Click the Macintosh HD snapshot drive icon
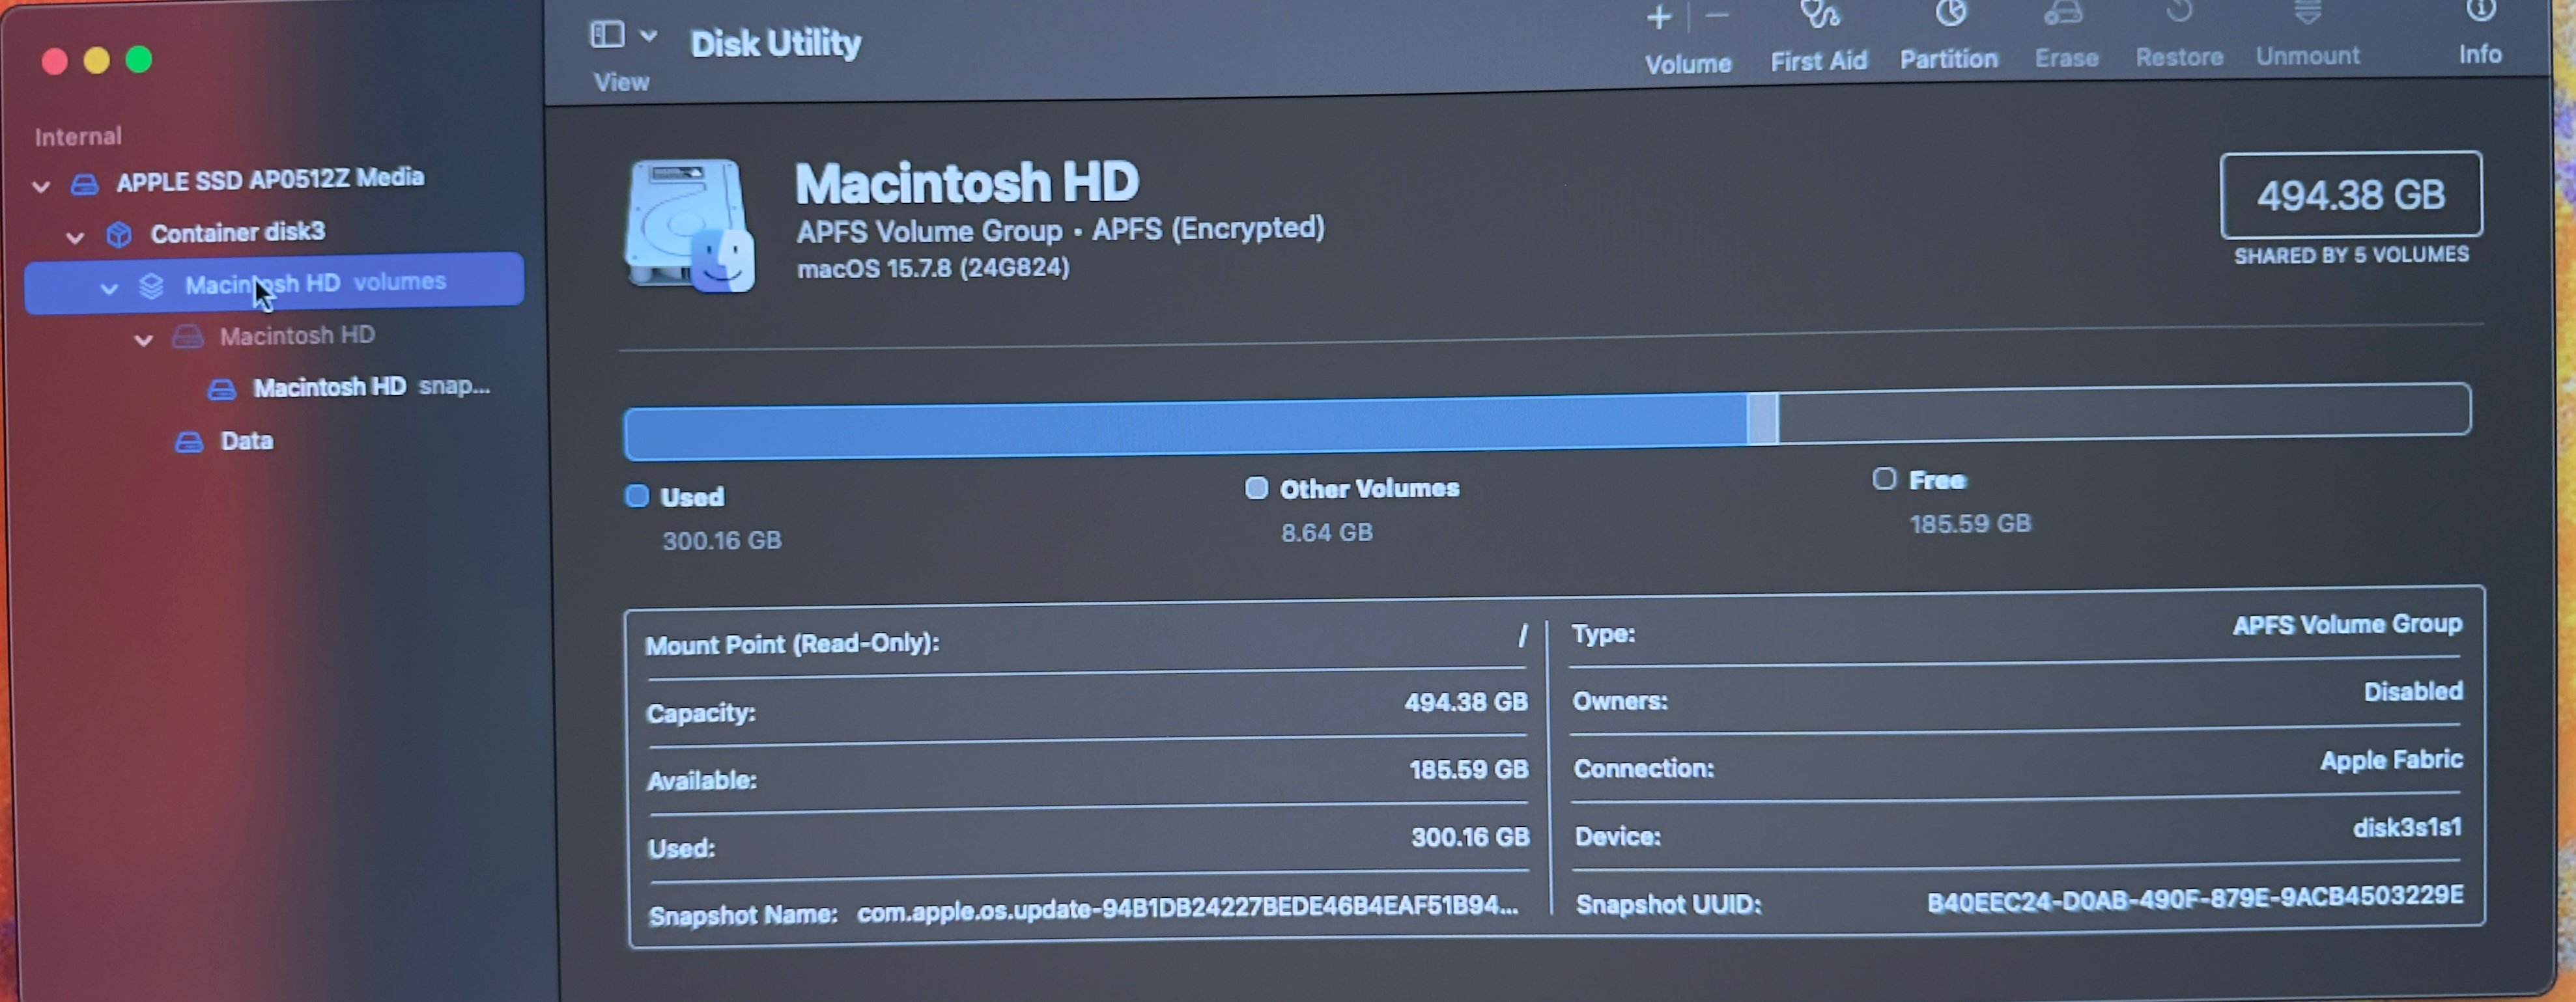 (x=221, y=389)
